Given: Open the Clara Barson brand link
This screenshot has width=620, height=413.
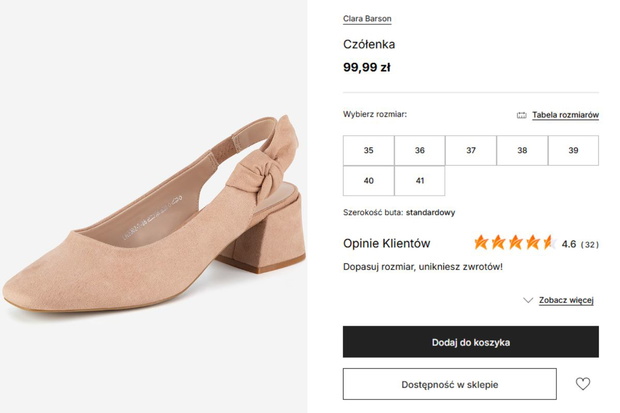Looking at the screenshot, I should [x=367, y=19].
